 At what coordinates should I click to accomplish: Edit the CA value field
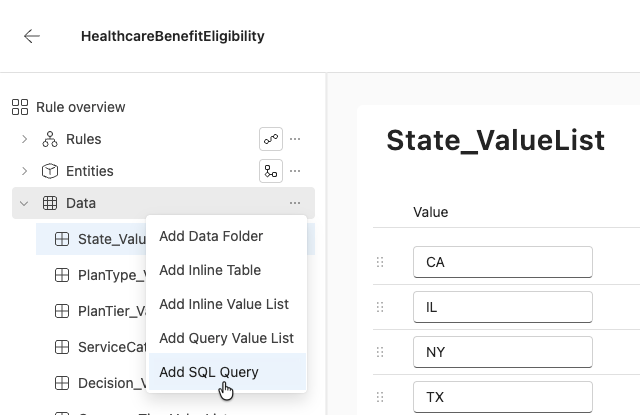pyautogui.click(x=502, y=262)
